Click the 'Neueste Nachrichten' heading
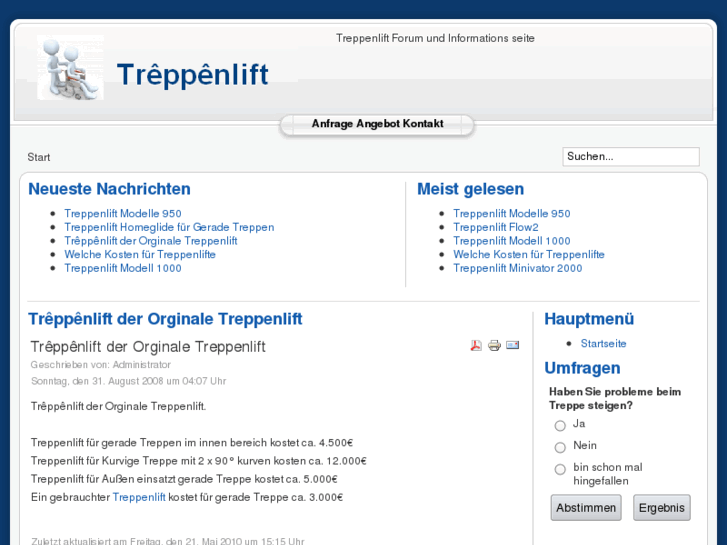 pos(109,189)
